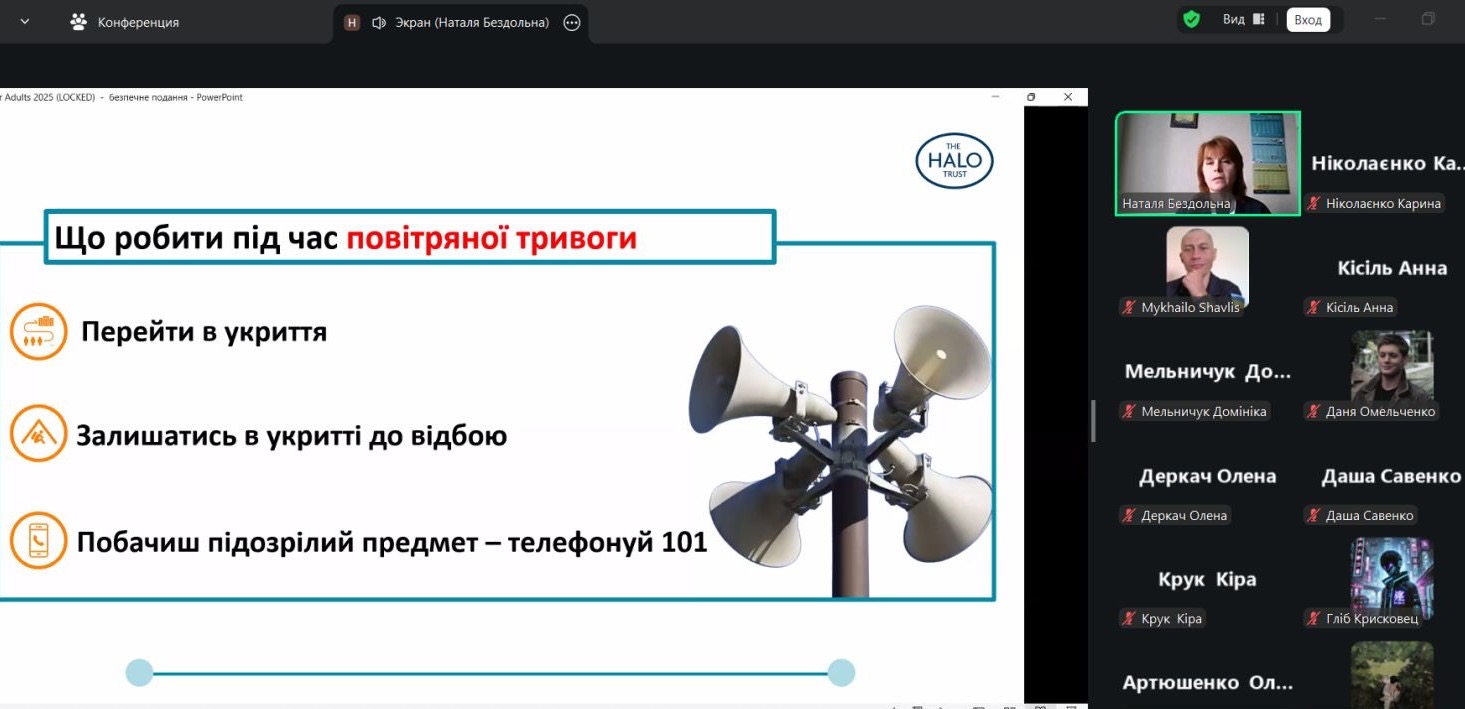
Task: Click the HALO Trust logo on the slide
Action: click(x=954, y=161)
